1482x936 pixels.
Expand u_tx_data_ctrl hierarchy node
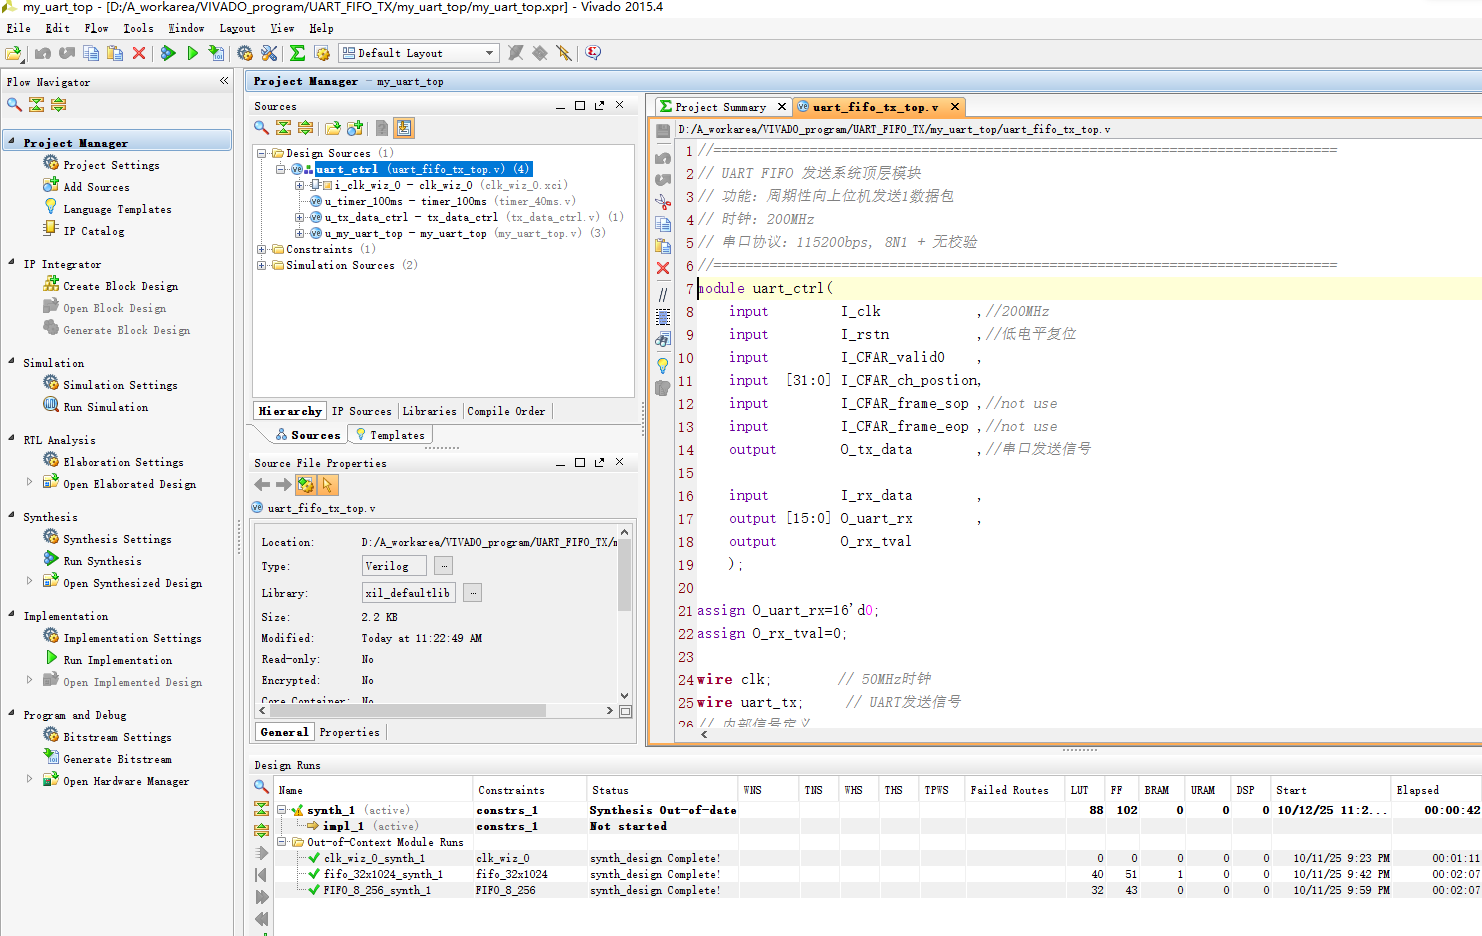[300, 217]
